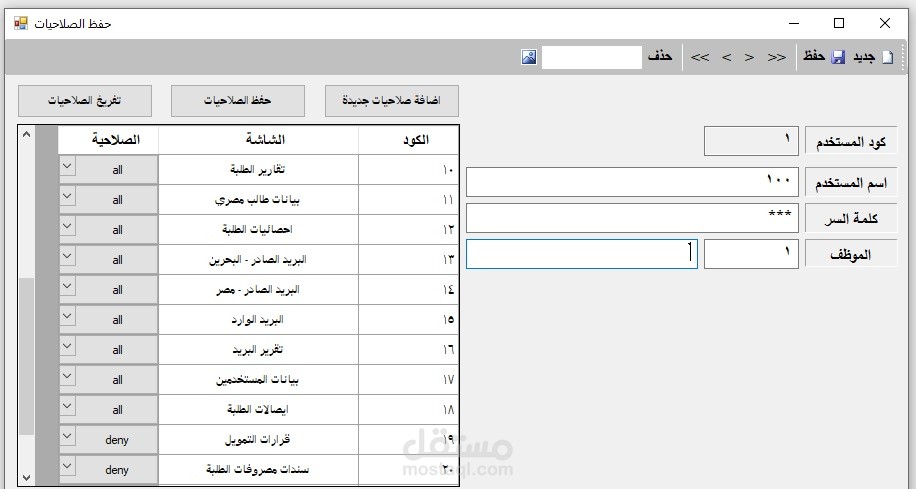This screenshot has width=916, height=489.
Task: Click in the كلمة السر password field
Action: tap(632, 217)
